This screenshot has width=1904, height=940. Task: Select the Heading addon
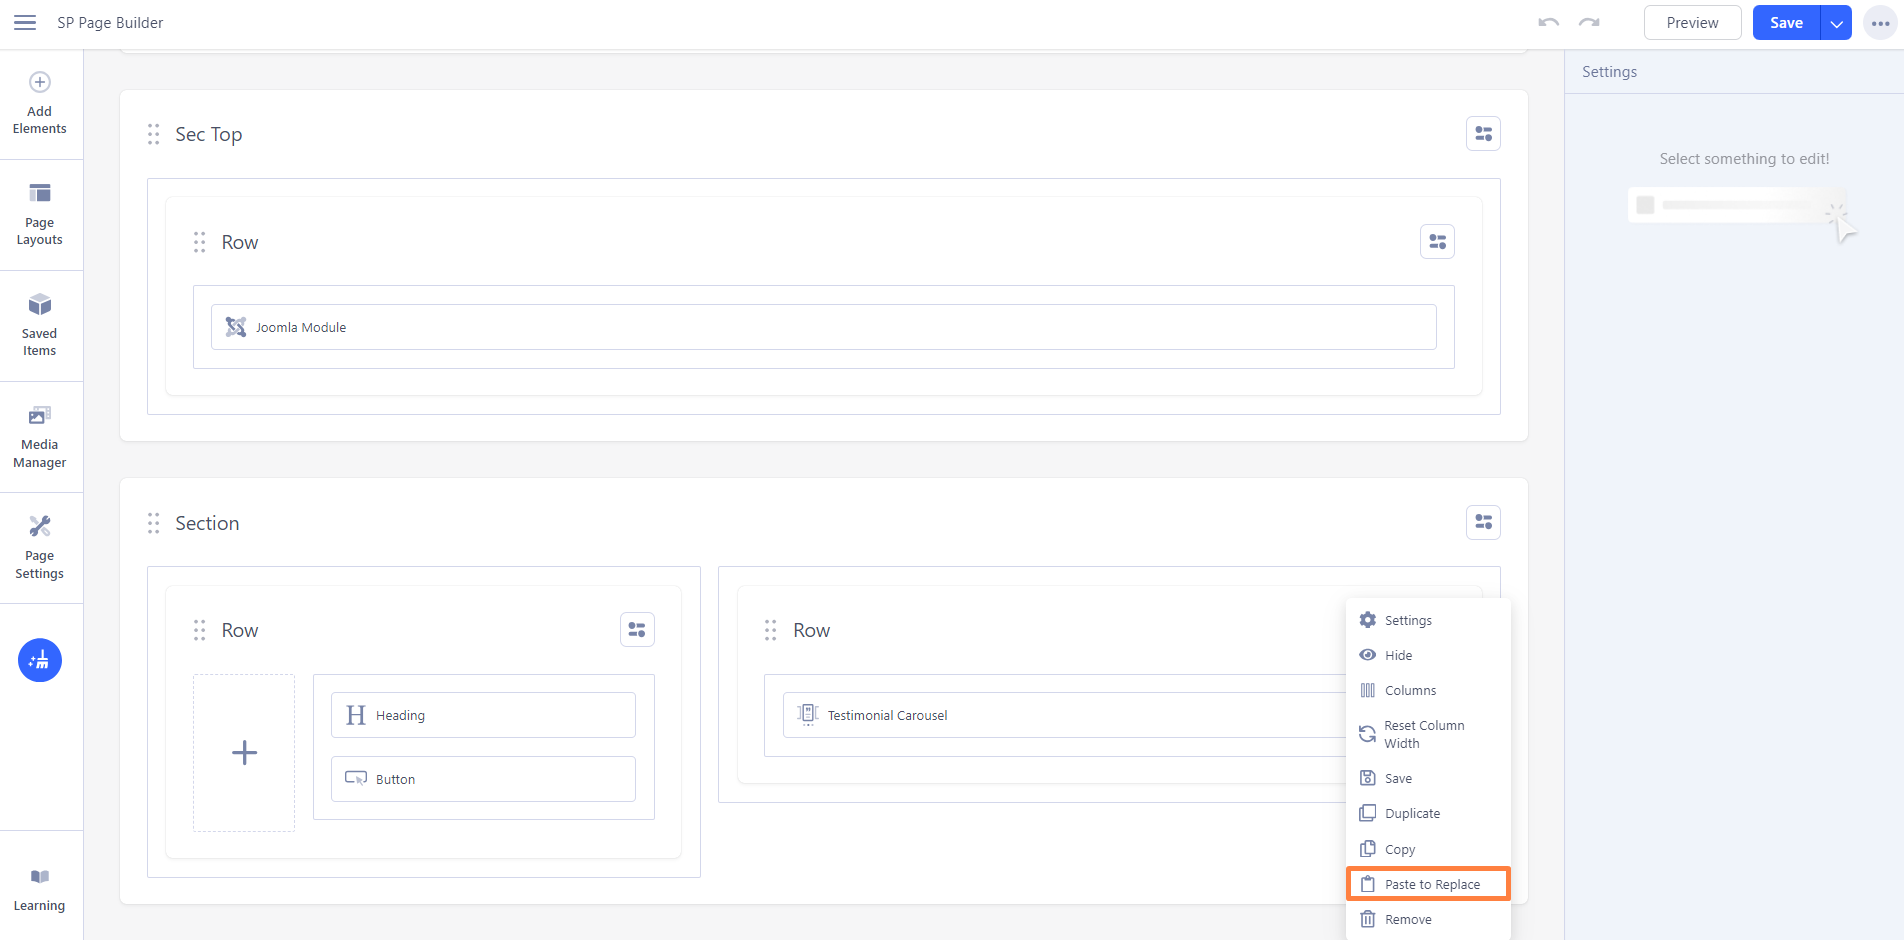483,715
